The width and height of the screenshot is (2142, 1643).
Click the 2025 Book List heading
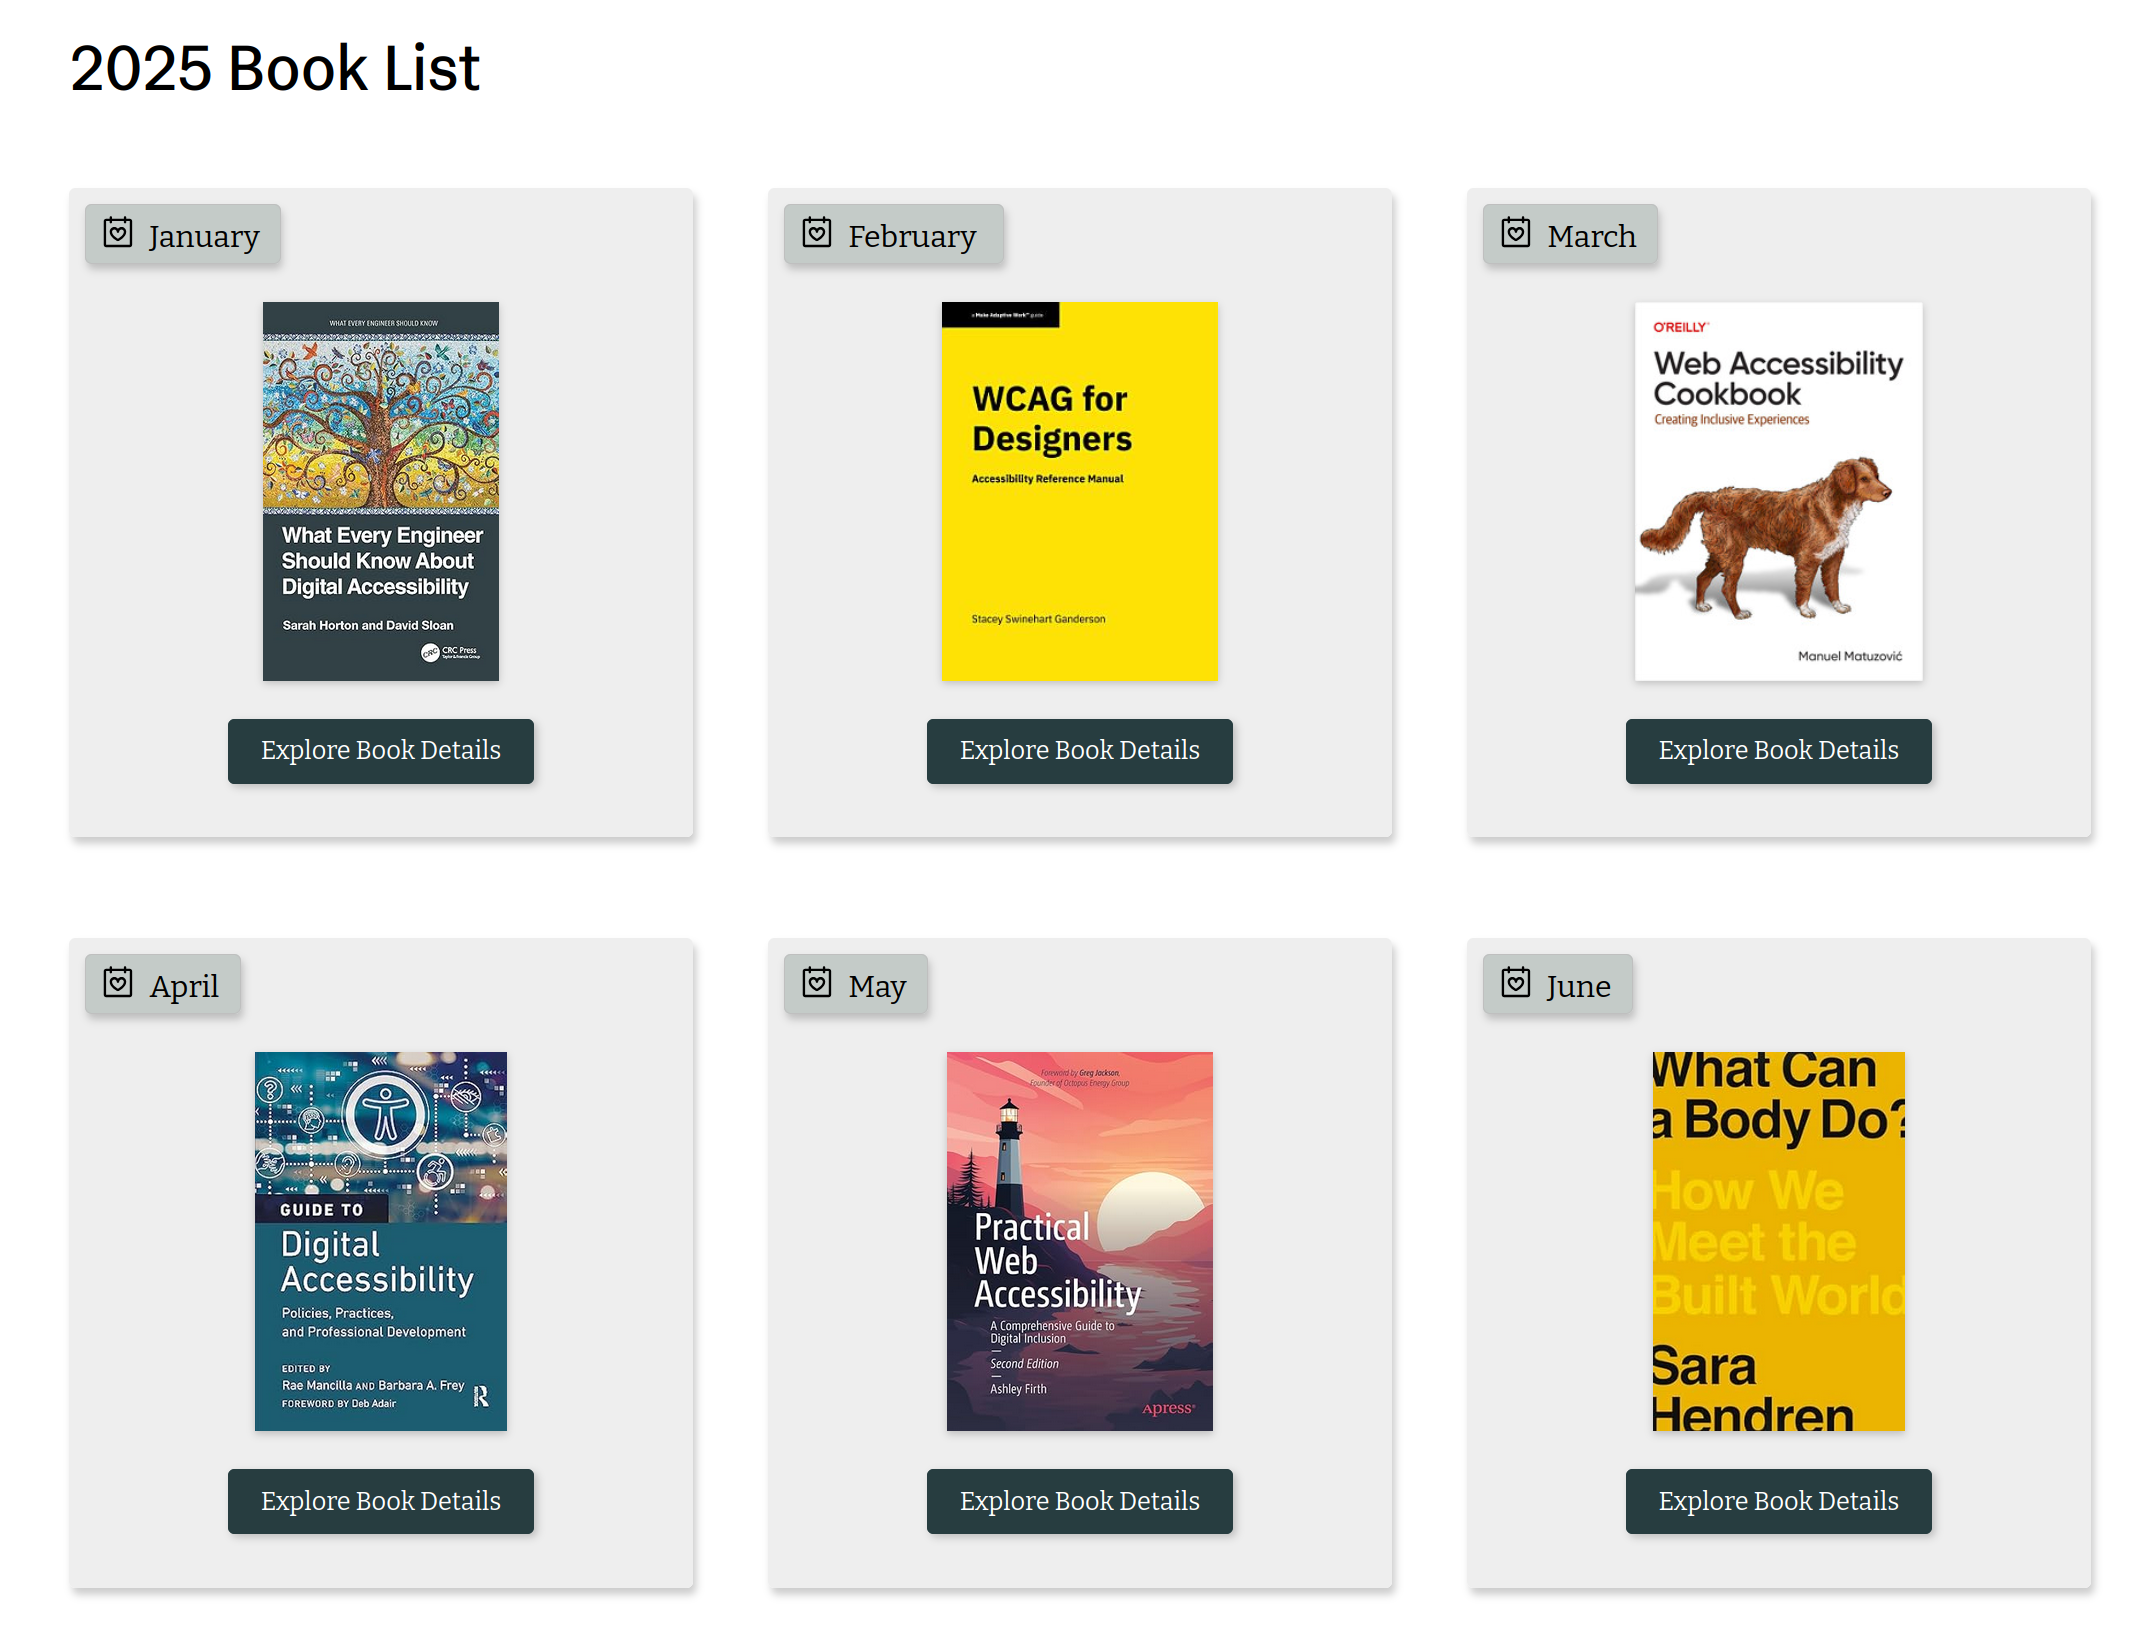pos(275,68)
